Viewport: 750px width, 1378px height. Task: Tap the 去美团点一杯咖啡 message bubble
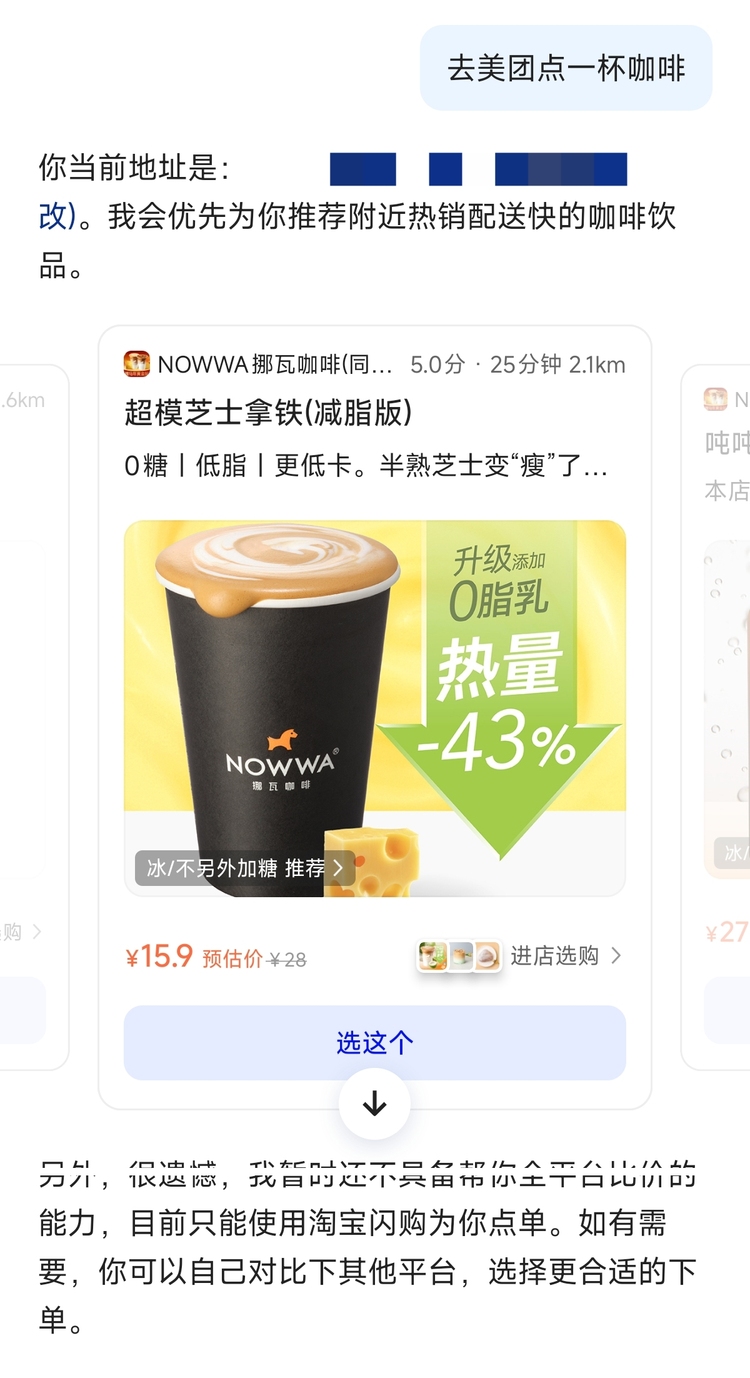566,68
